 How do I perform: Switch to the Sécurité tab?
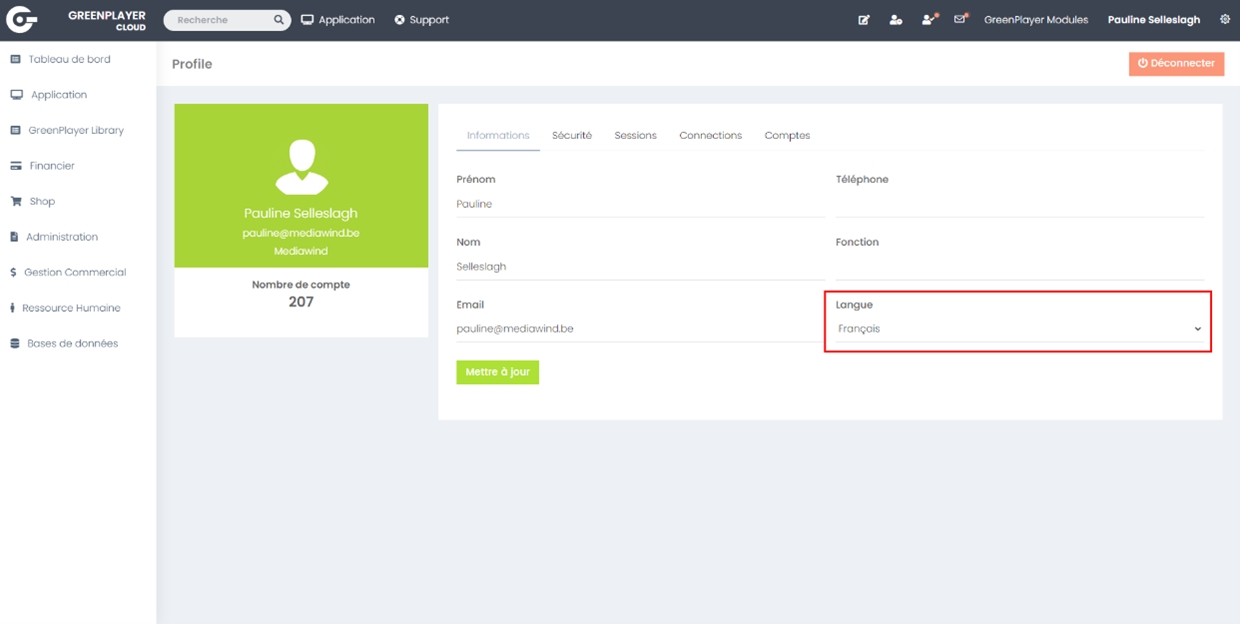(x=572, y=136)
